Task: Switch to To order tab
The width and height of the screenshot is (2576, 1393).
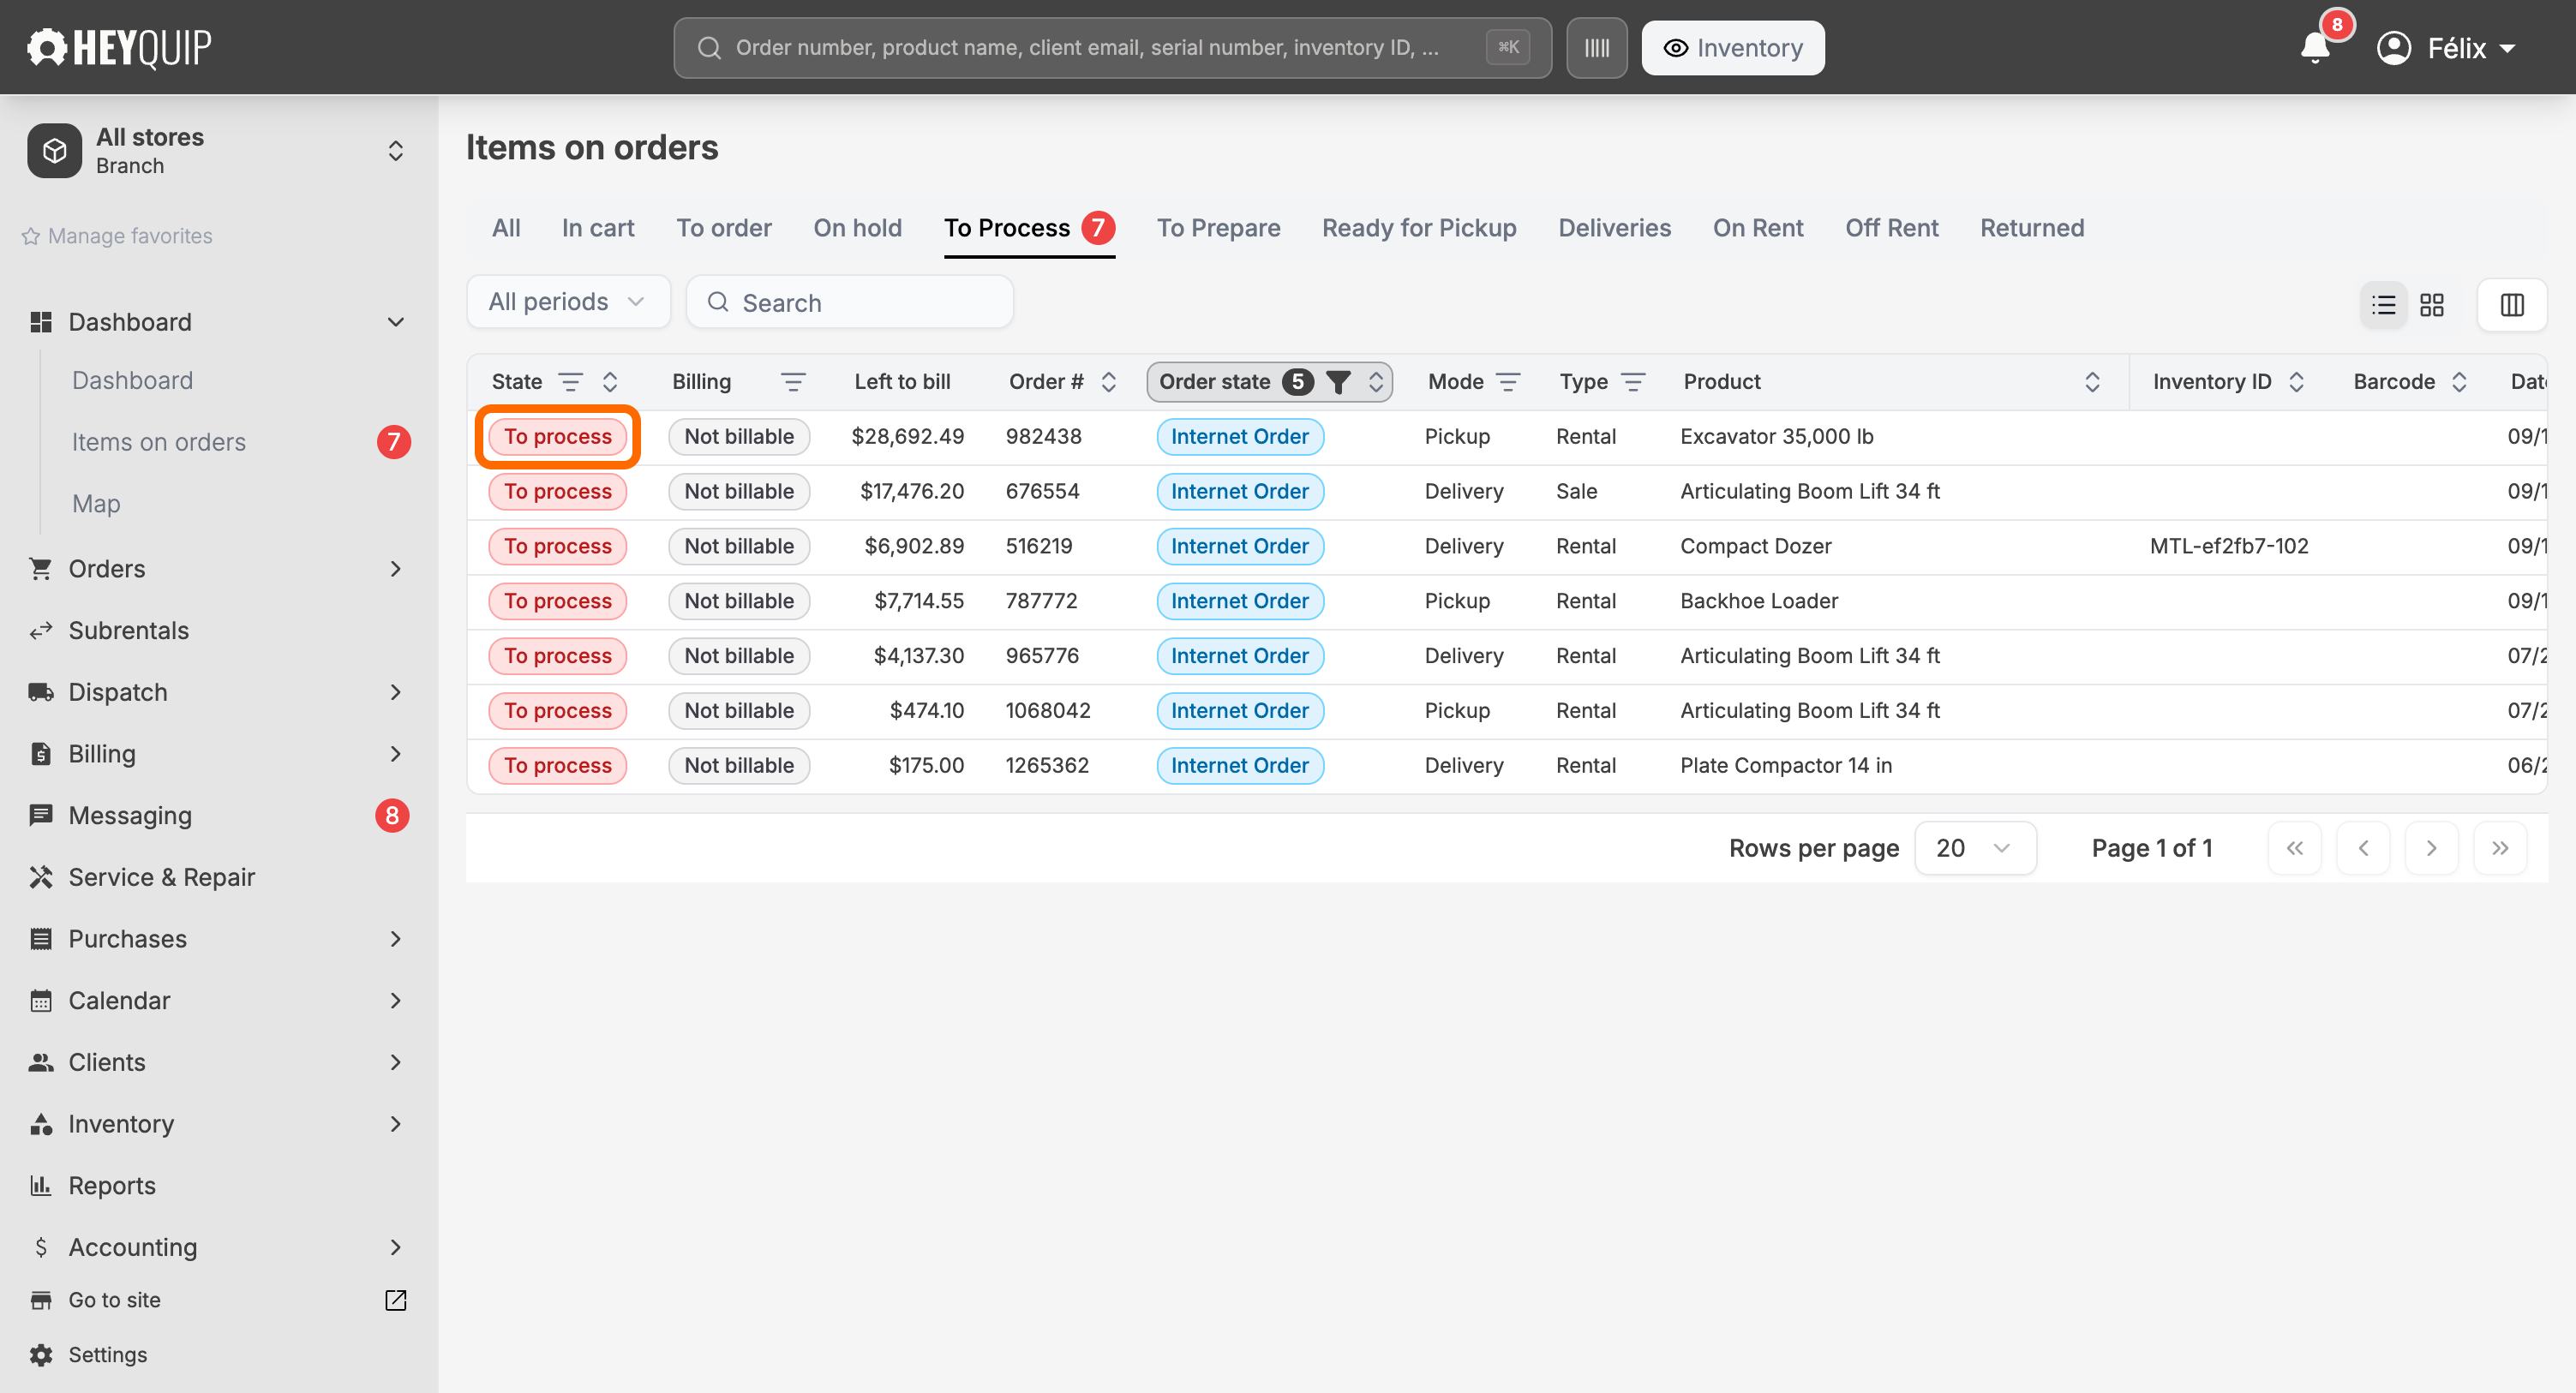Action: [724, 228]
